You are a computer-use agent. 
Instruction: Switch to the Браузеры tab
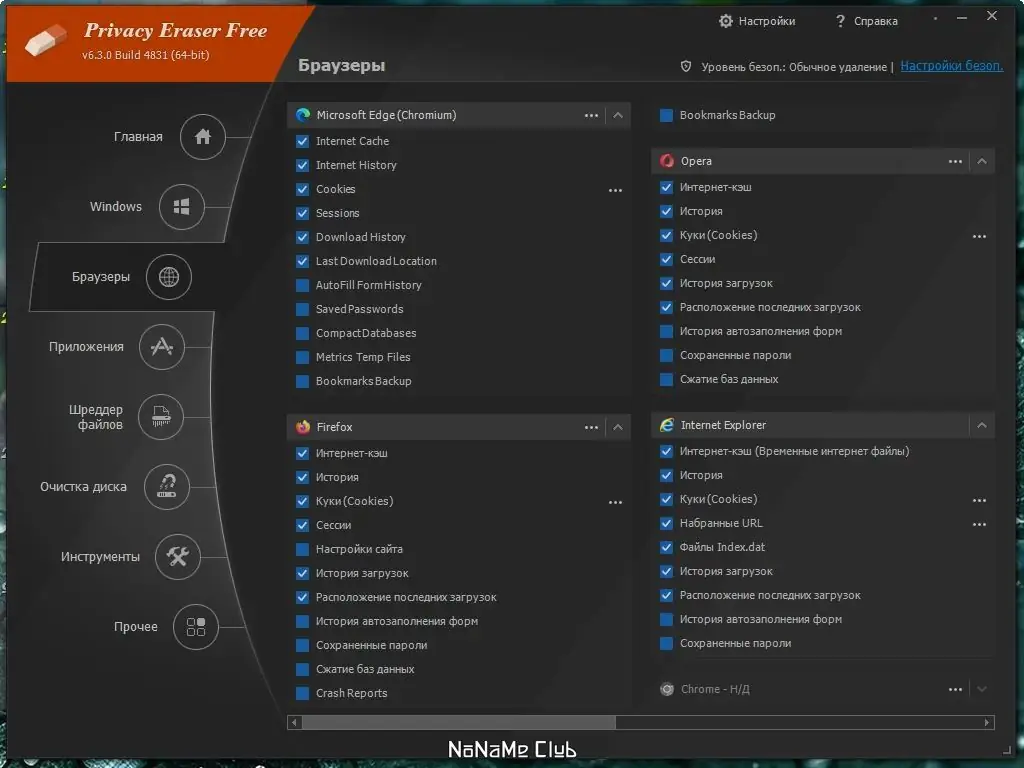[x=168, y=277]
